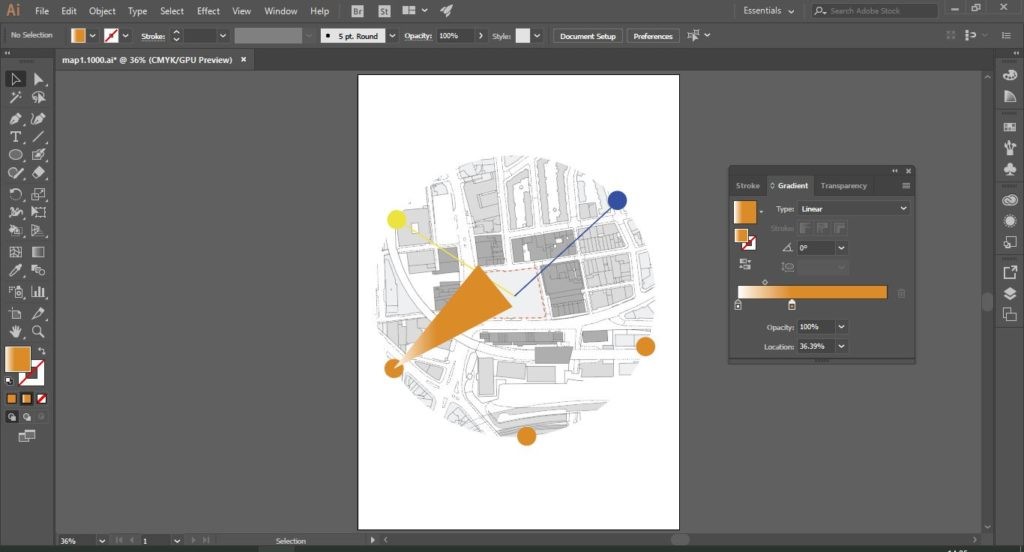The height and width of the screenshot is (552, 1024).
Task: Open control bar stroke color dropdown
Action: coord(125,36)
